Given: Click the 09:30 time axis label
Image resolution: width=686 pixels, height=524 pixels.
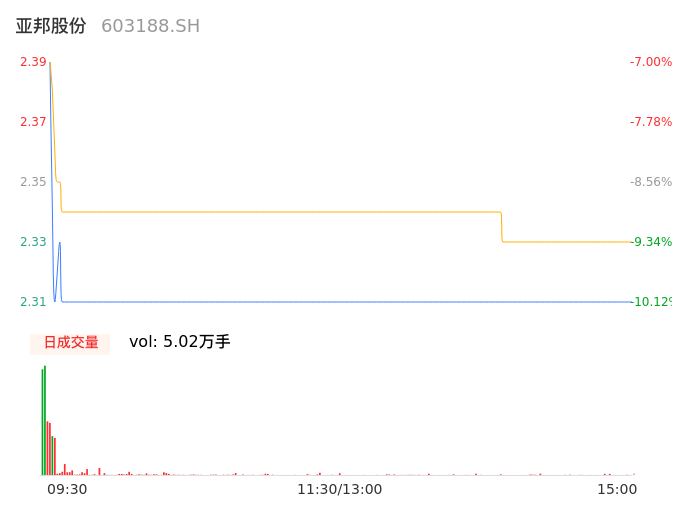Looking at the screenshot, I should pyautogui.click(x=67, y=489).
